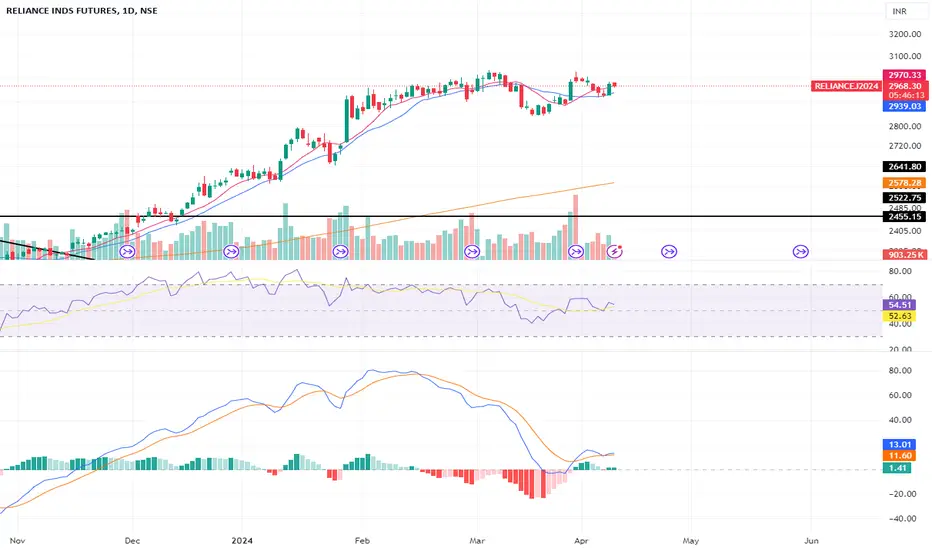Viewport: 932px width, 550px height.
Task: Select the tall volume bar before April
Action: click(x=575, y=227)
